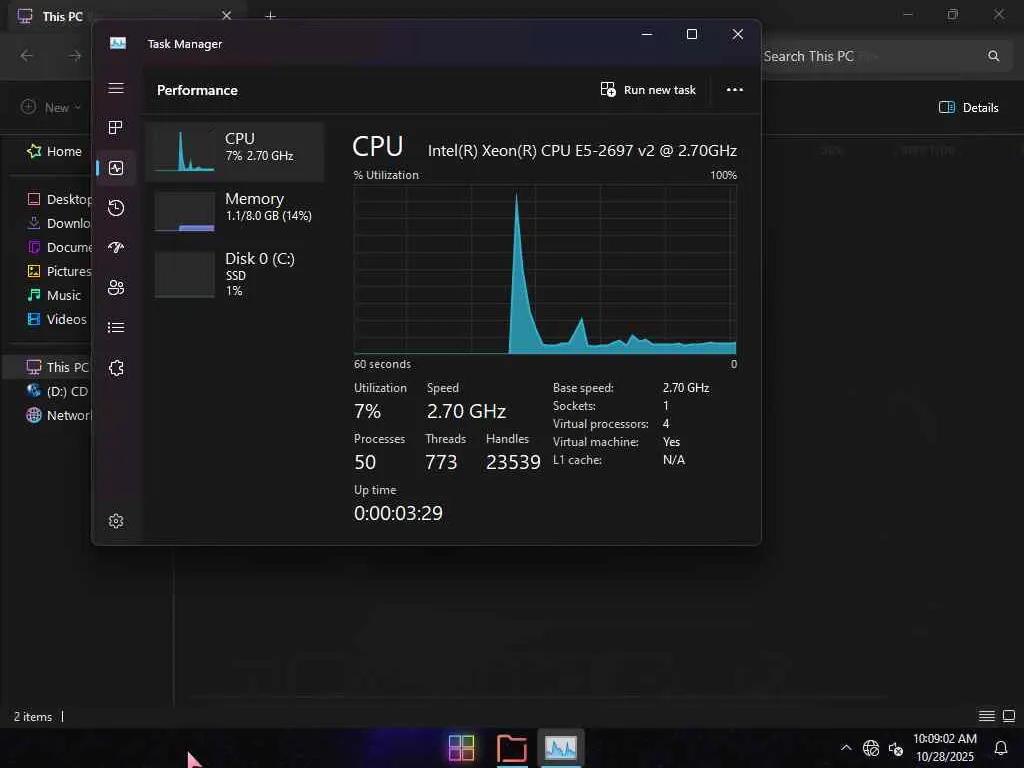Click the 2.70 GHz speed value

(466, 411)
